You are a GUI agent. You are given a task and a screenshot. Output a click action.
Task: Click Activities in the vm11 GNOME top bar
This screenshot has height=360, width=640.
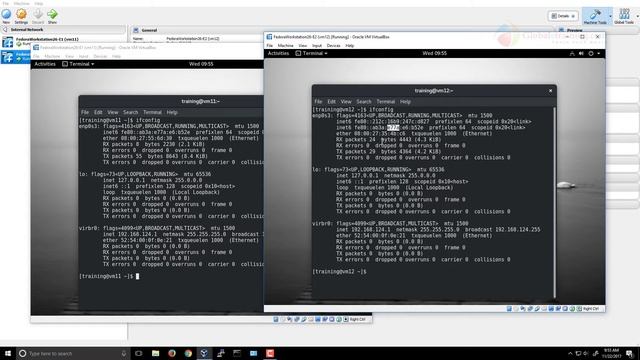(x=44, y=64)
